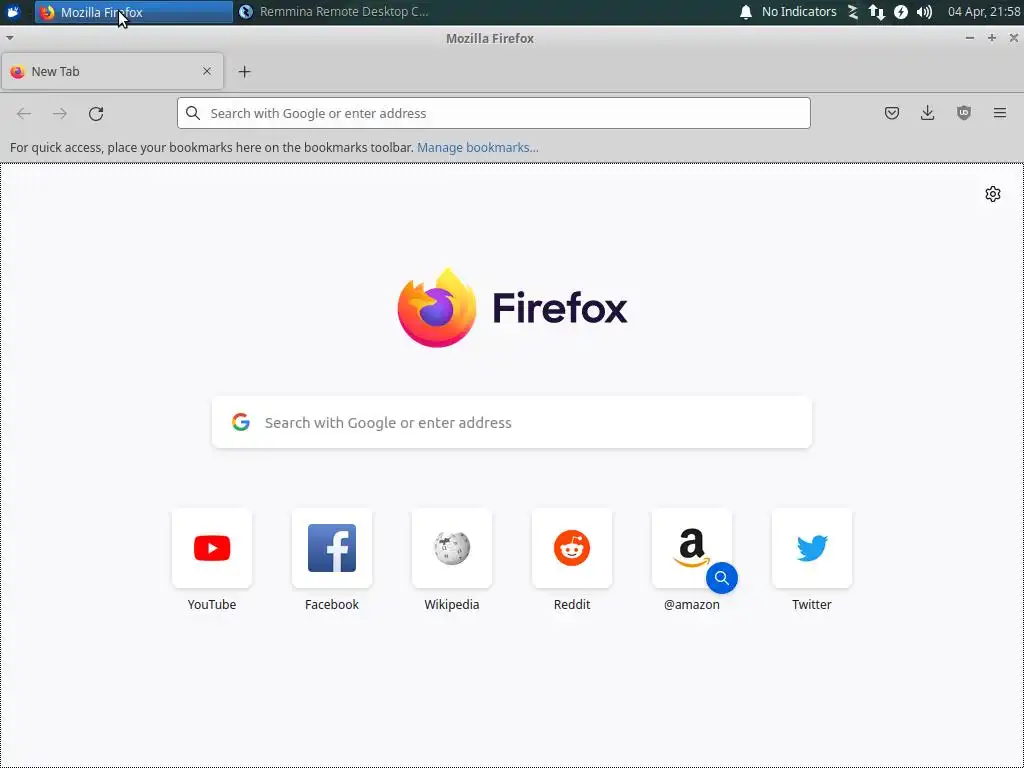Click the address bar field
This screenshot has height=768, width=1024.
(494, 113)
